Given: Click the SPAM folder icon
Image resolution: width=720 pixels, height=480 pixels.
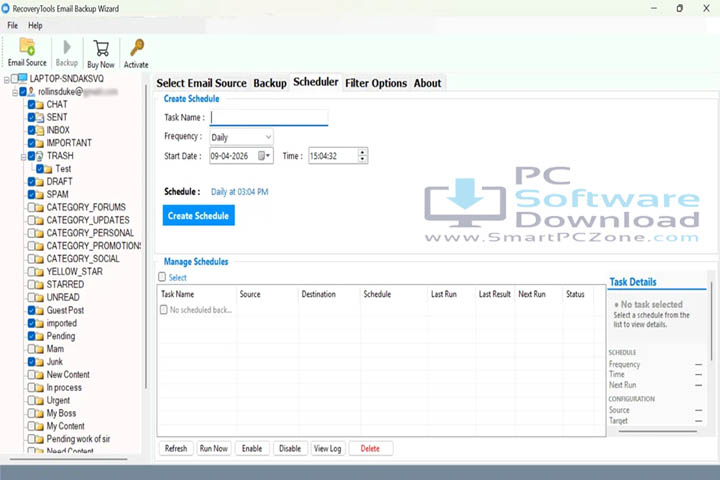Looking at the screenshot, I should click(x=40, y=195).
